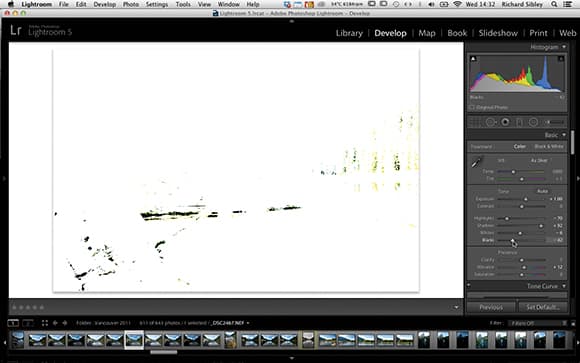Image resolution: width=580 pixels, height=363 pixels.
Task: Select the Crop Overlay grid tool
Action: tap(476, 122)
